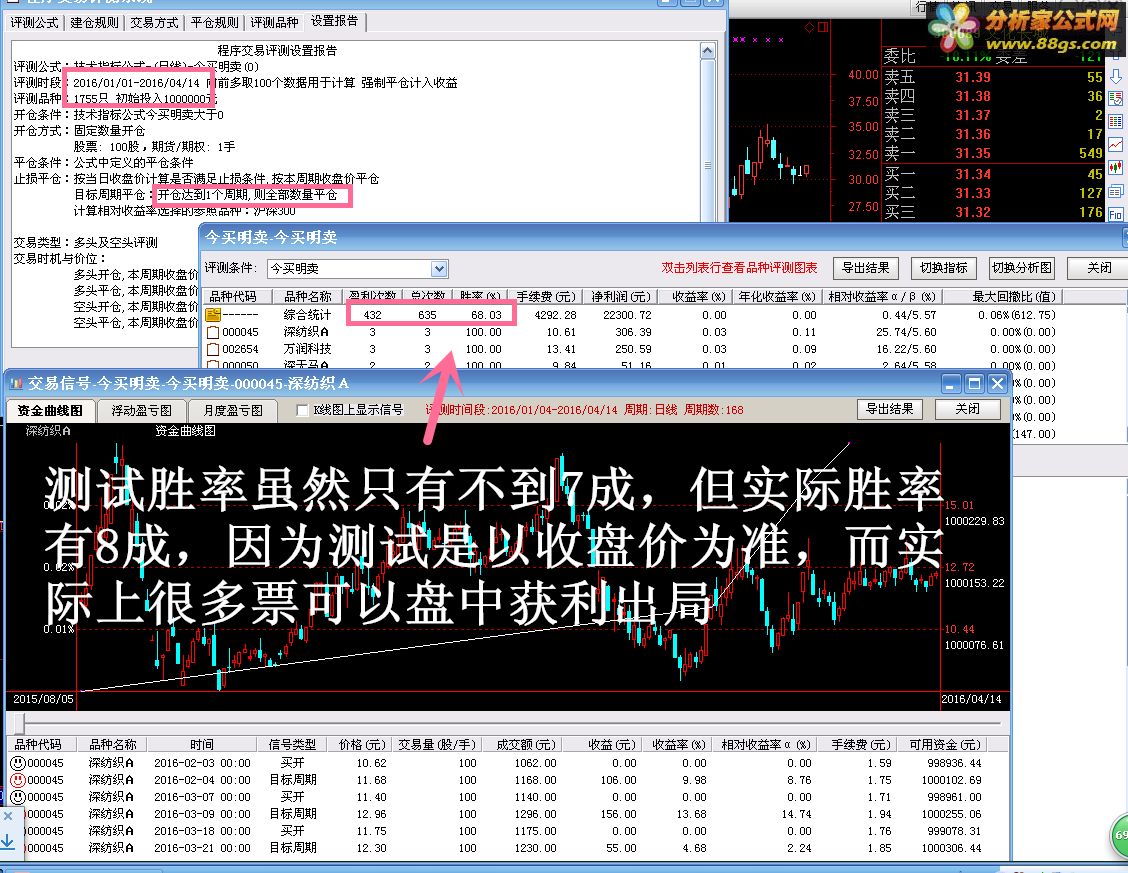Image resolution: width=1128 pixels, height=873 pixels.
Task: Click smiley icon of 2016-02-03 buy row
Action: 18,763
